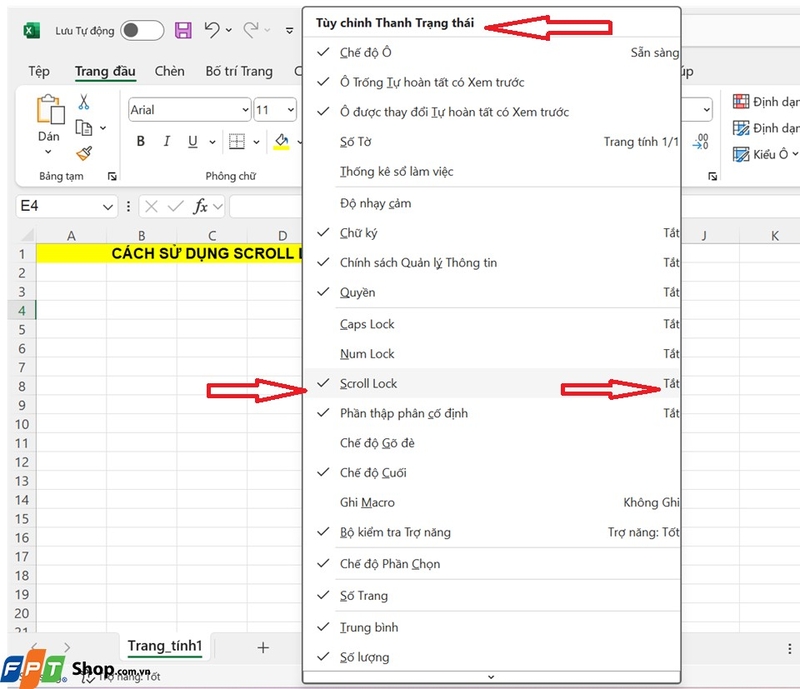The height and width of the screenshot is (689, 800).
Task: Uncheck the Quyền status option
Action: coord(492,292)
